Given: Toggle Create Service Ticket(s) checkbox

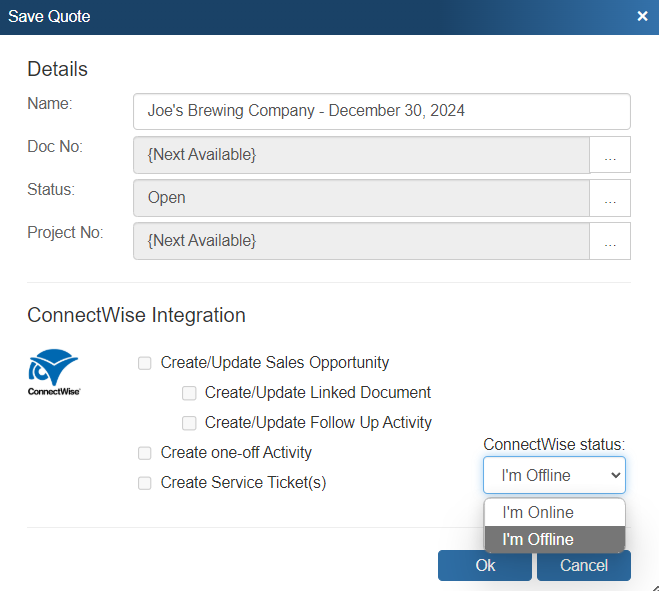Looking at the screenshot, I should 145,483.
